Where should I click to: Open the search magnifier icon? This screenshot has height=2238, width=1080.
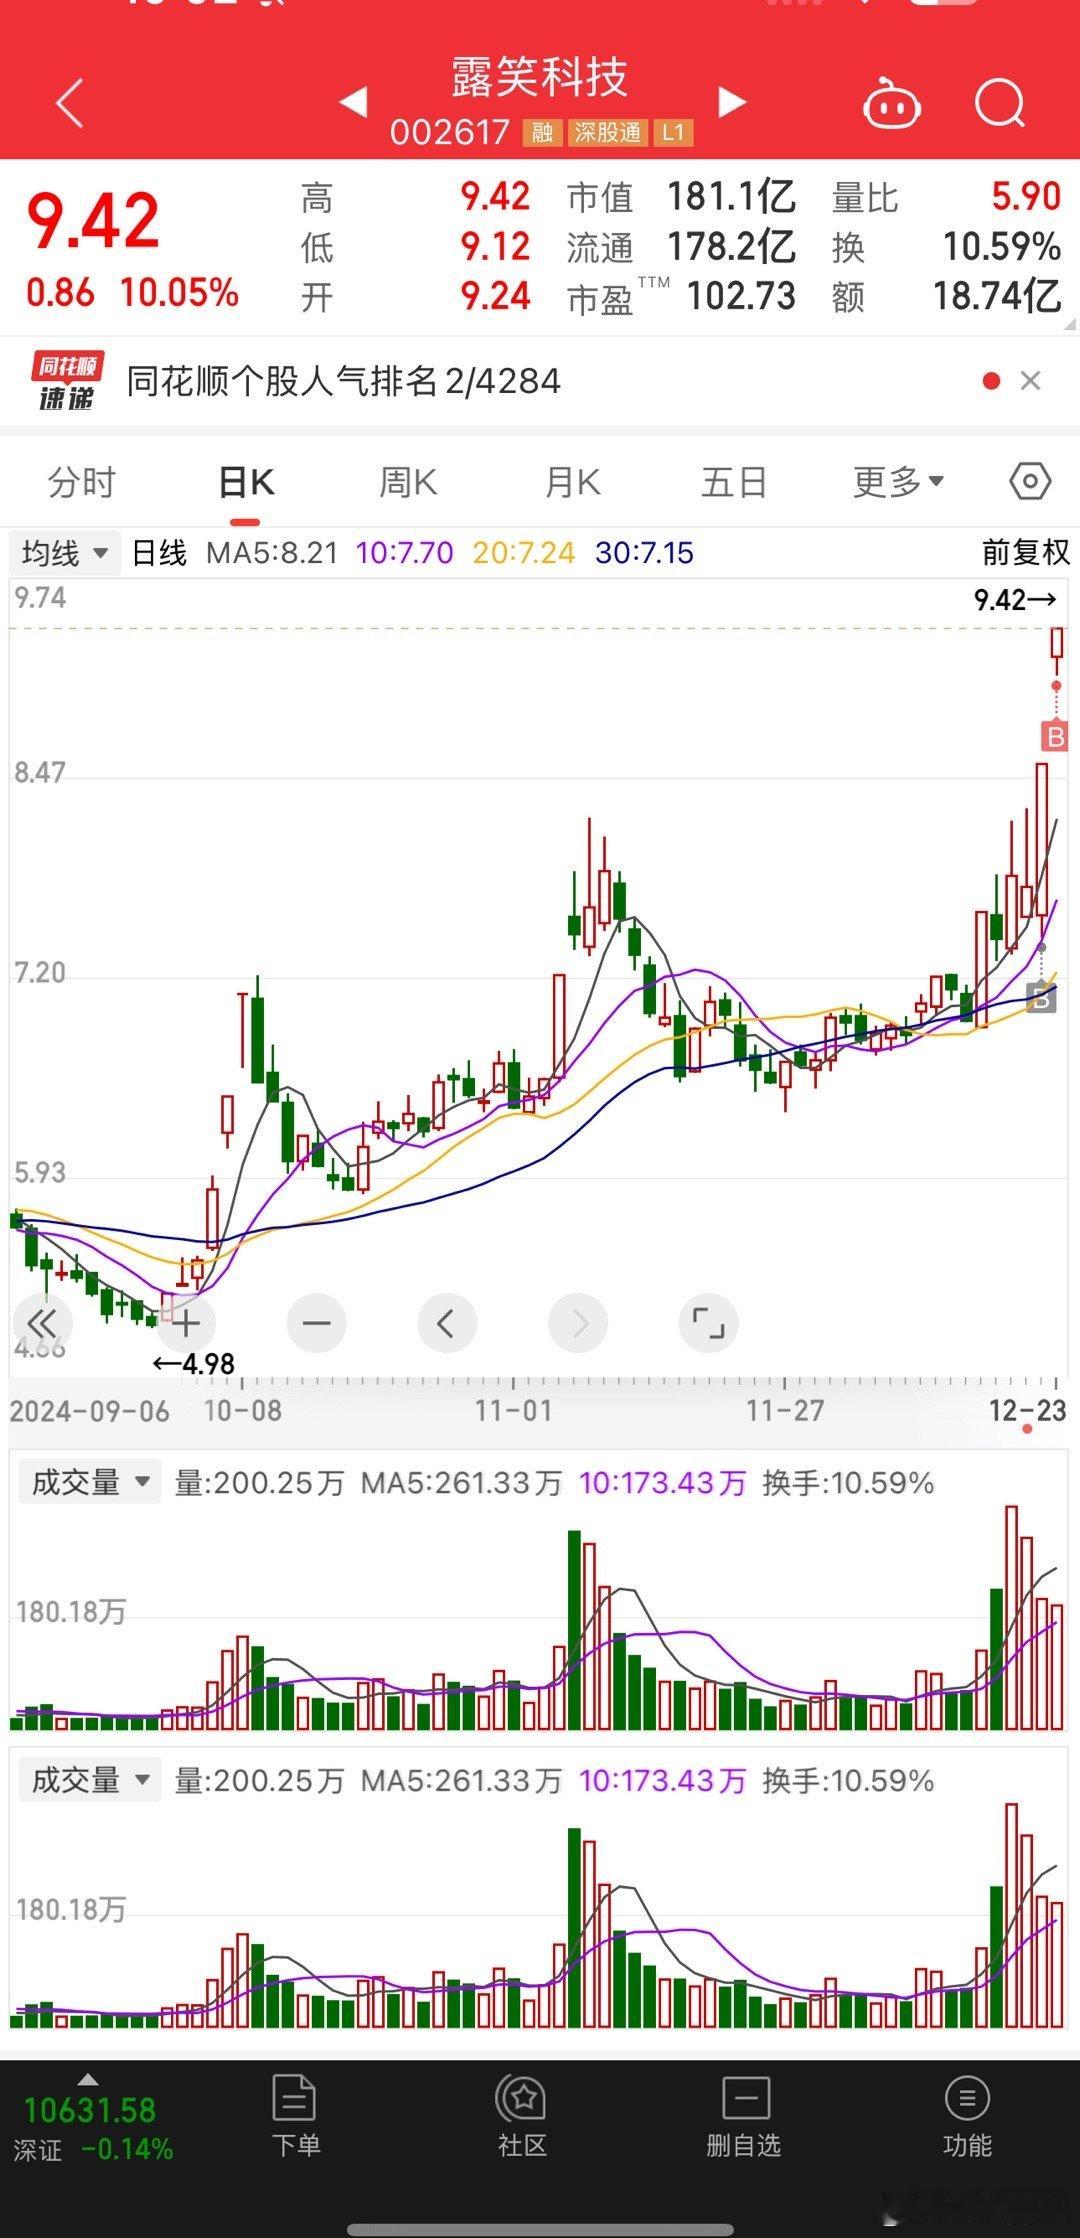[1000, 103]
